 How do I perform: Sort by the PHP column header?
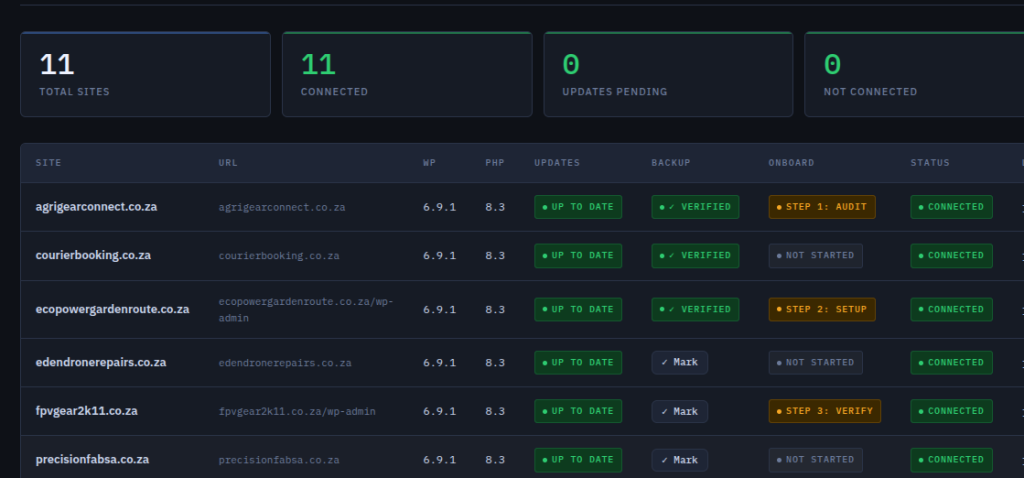(495, 163)
